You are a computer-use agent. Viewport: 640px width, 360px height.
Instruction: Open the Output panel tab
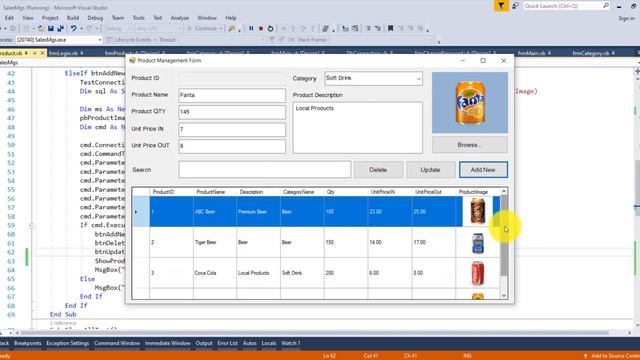204,343
